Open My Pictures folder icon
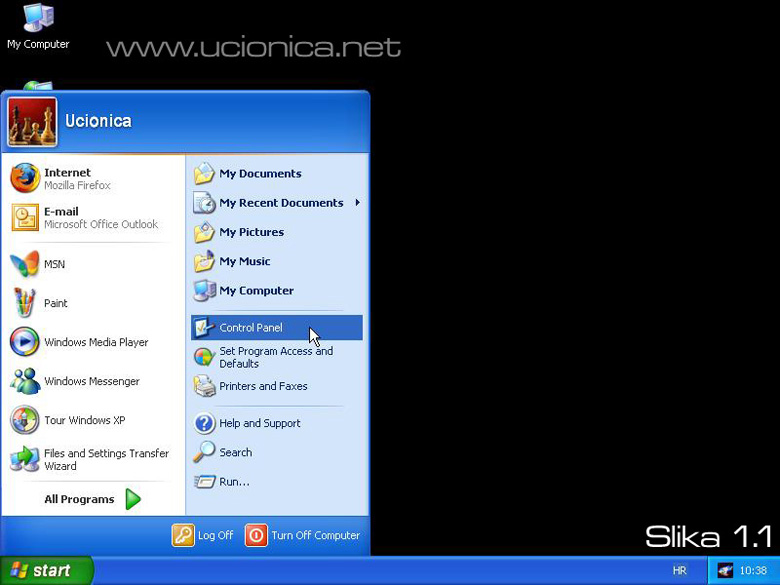The image size is (780, 585). 204,232
